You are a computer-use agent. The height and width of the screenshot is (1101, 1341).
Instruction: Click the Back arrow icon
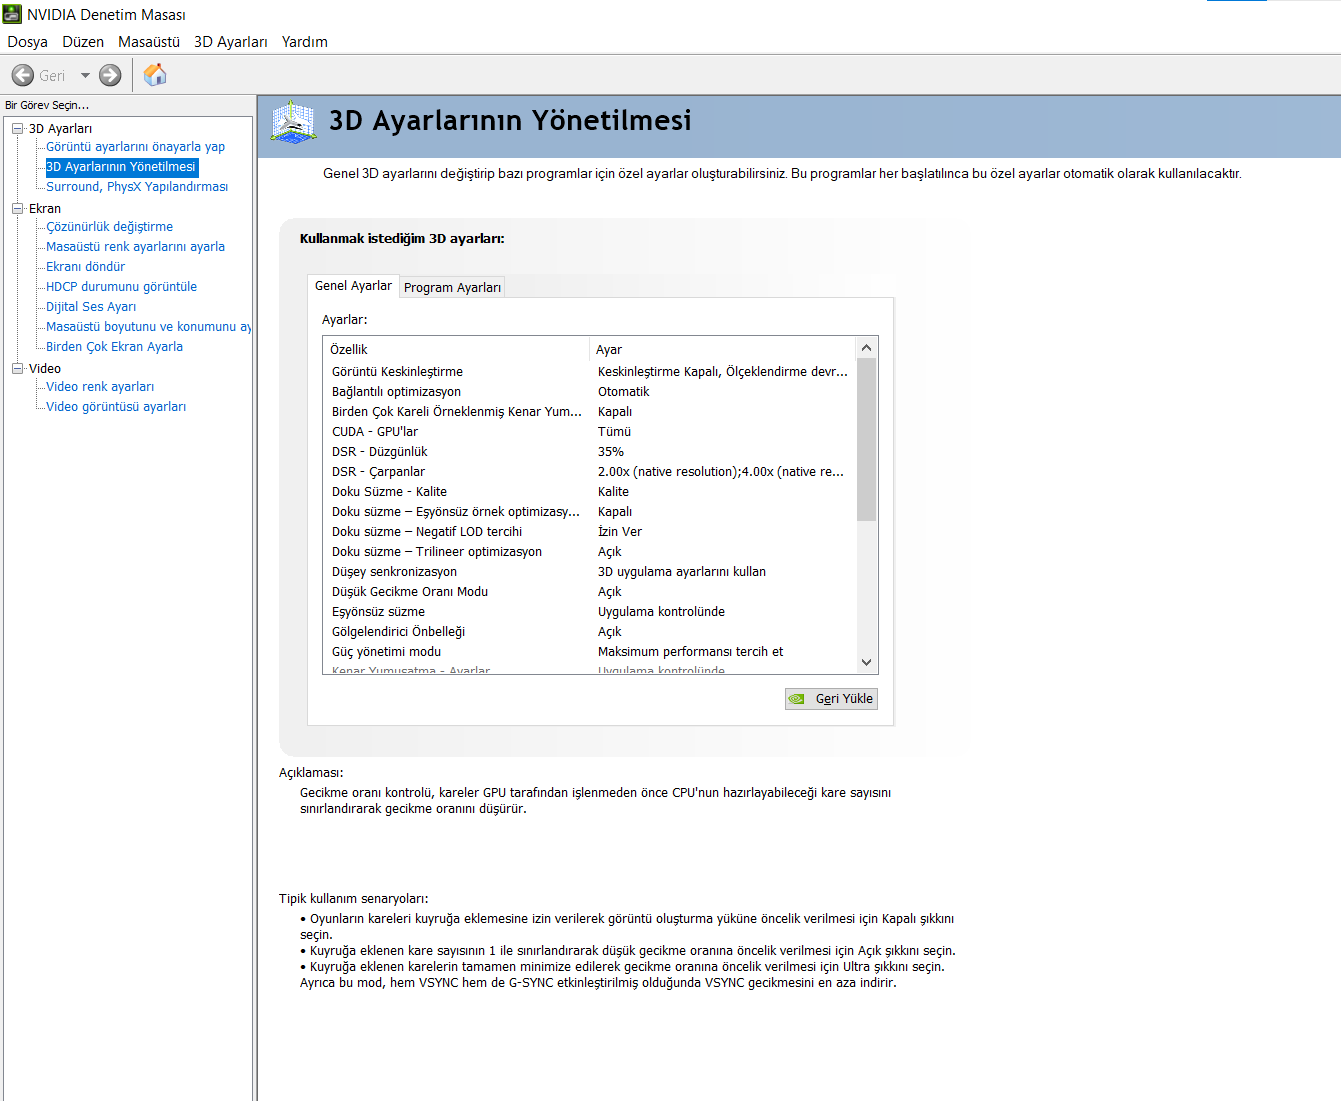(23, 75)
